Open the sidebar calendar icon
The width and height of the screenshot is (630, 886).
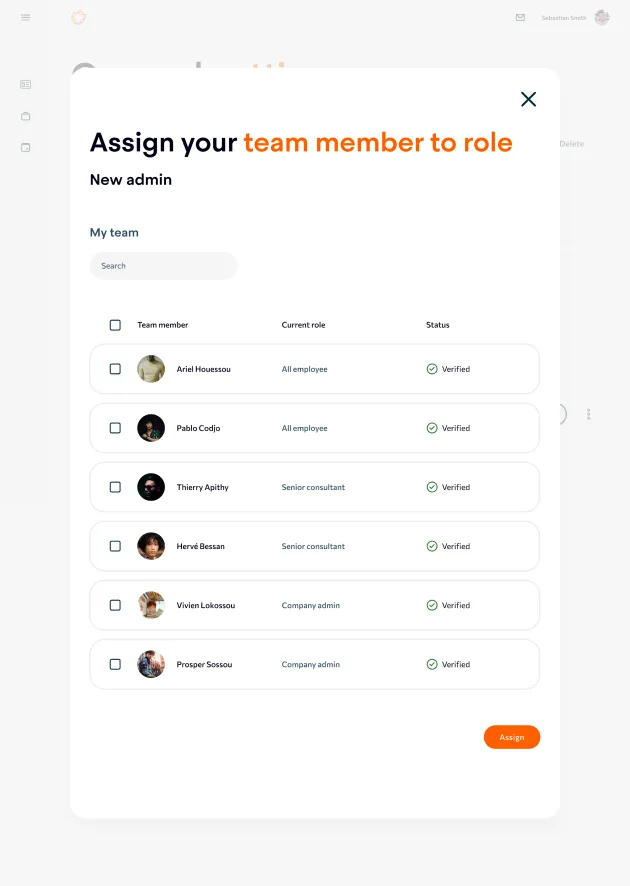(x=25, y=147)
